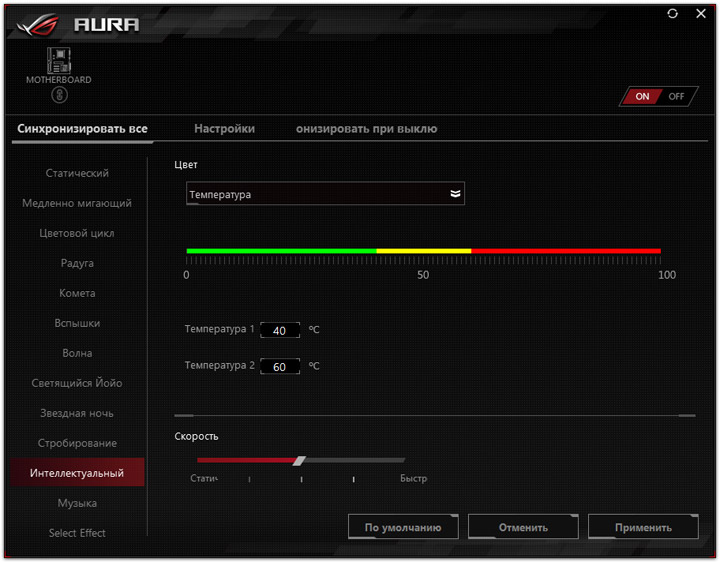This screenshot has height=562, width=720.
Task: Select the Светящийся Йойо effect
Action: [x=77, y=383]
